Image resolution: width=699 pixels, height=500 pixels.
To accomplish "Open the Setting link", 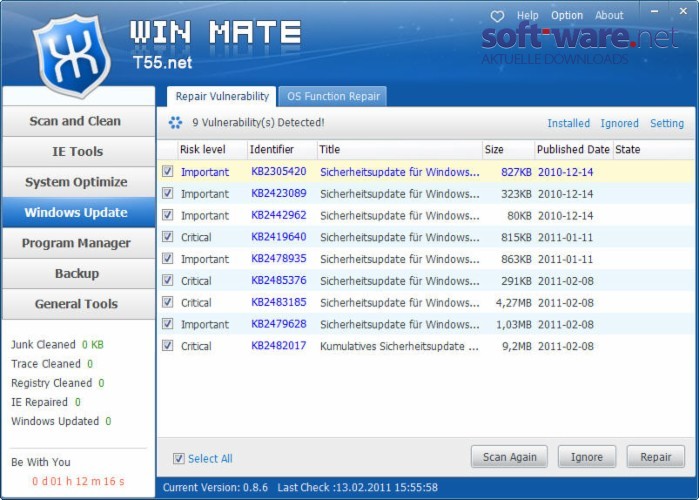I will 666,123.
